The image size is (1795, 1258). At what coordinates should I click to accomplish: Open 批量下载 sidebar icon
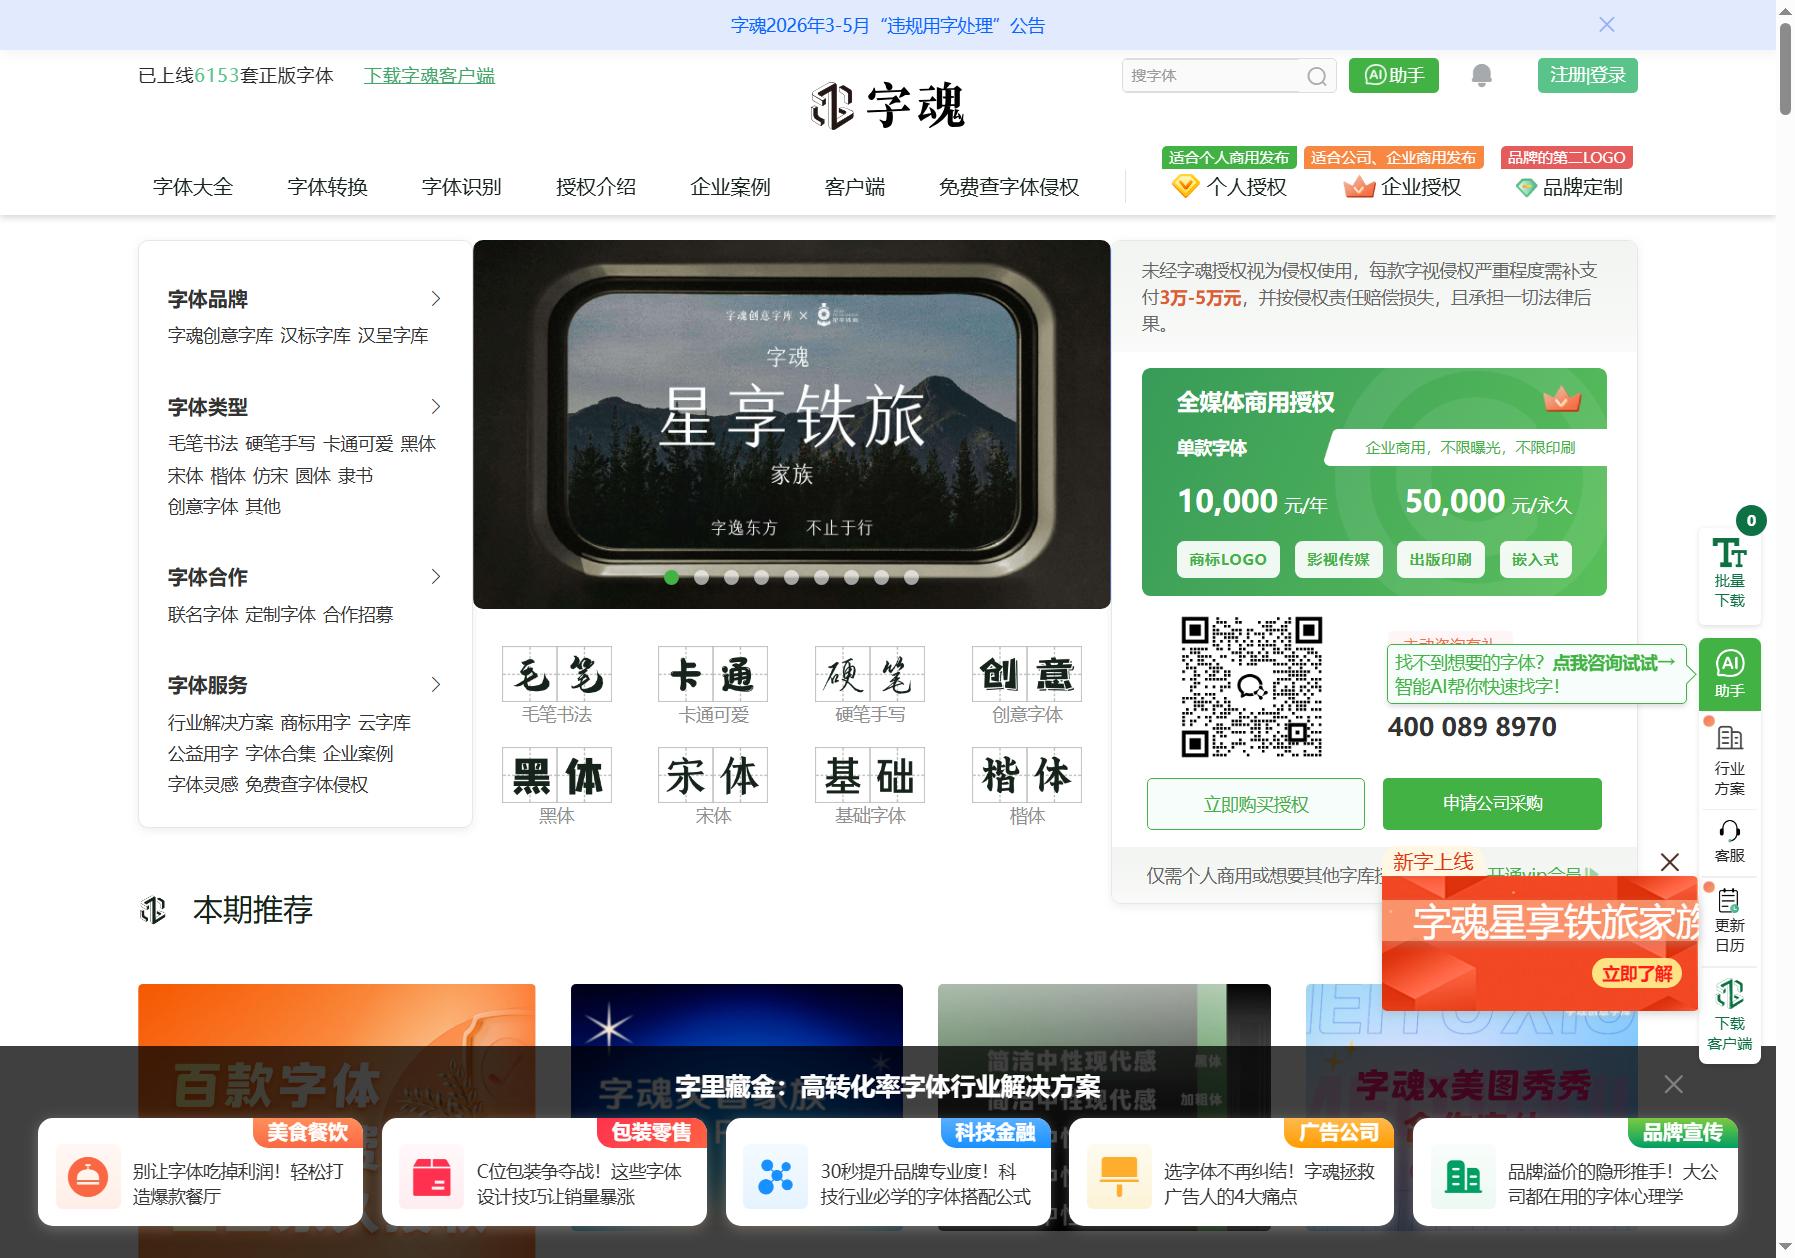(x=1729, y=574)
